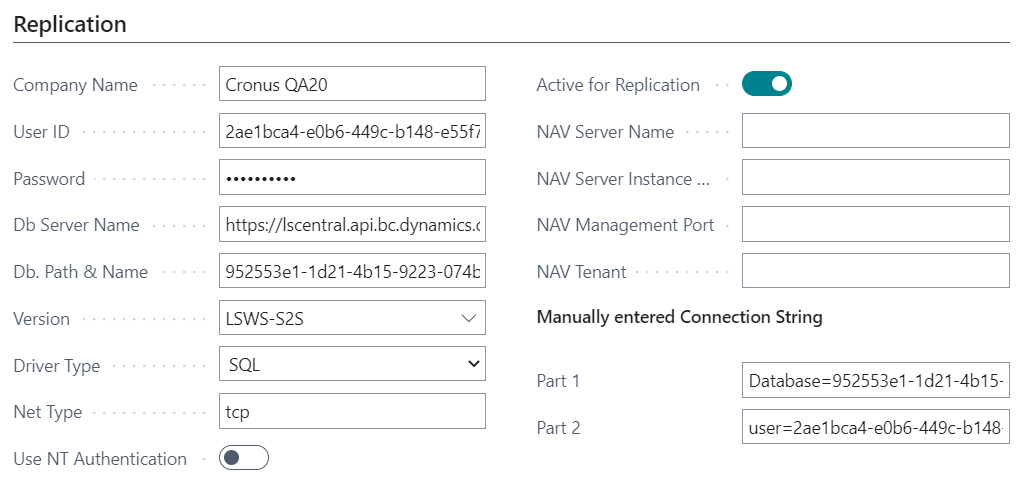Click the Db Server Name field
The image size is (1029, 487).
351,225
